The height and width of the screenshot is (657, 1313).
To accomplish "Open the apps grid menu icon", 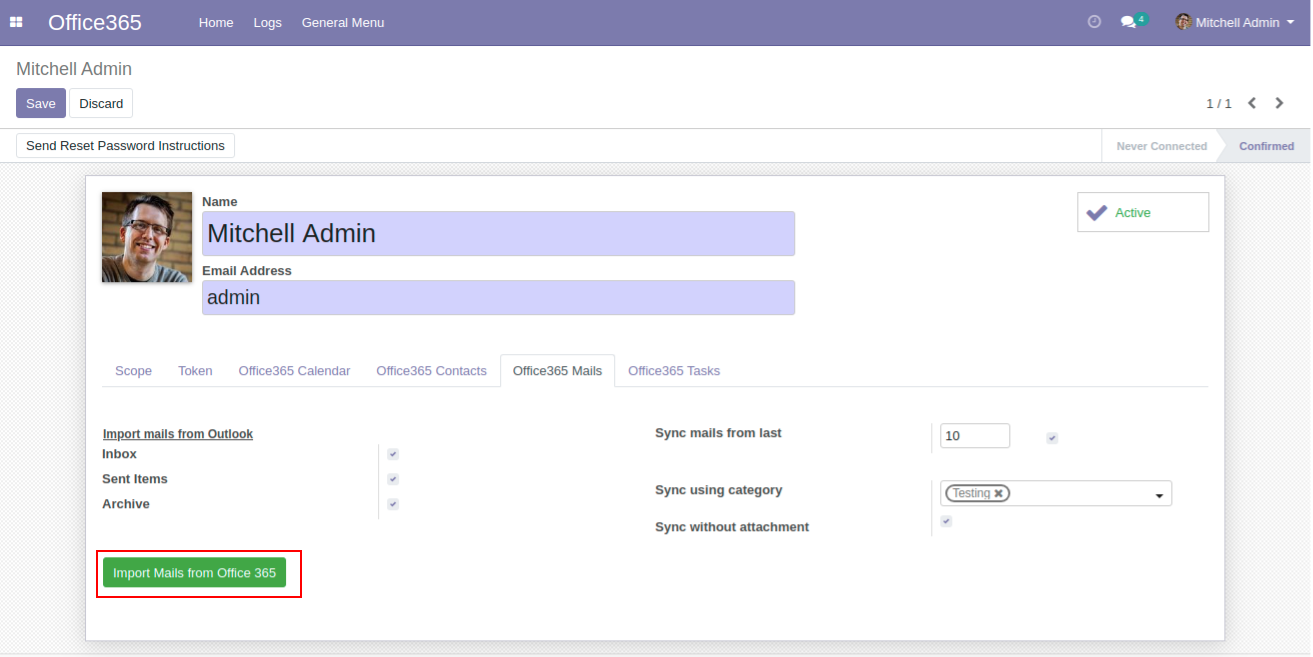I will (16, 22).
